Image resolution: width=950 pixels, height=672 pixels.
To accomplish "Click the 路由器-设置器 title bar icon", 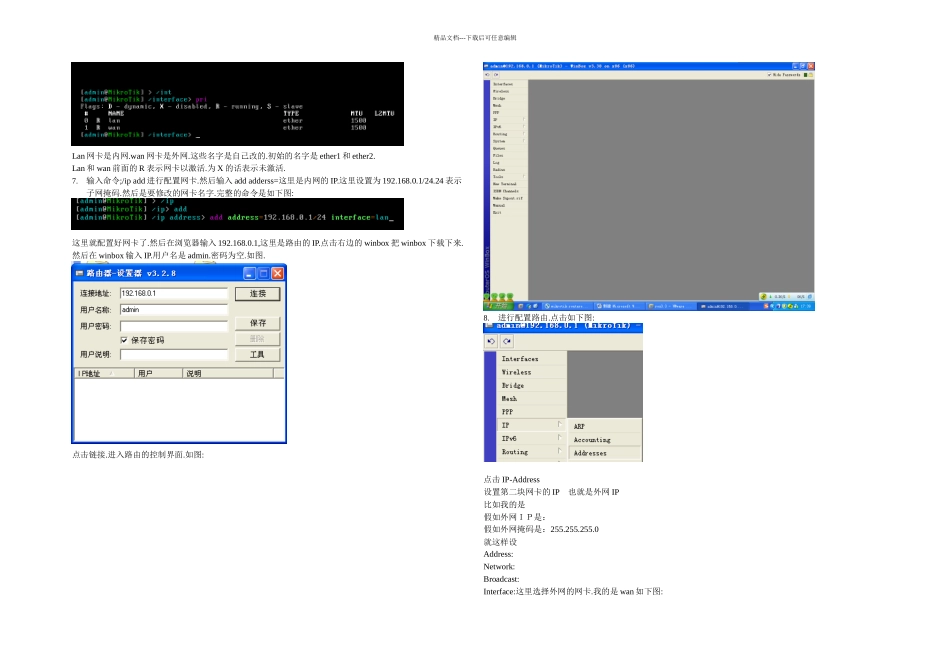I will pos(79,273).
